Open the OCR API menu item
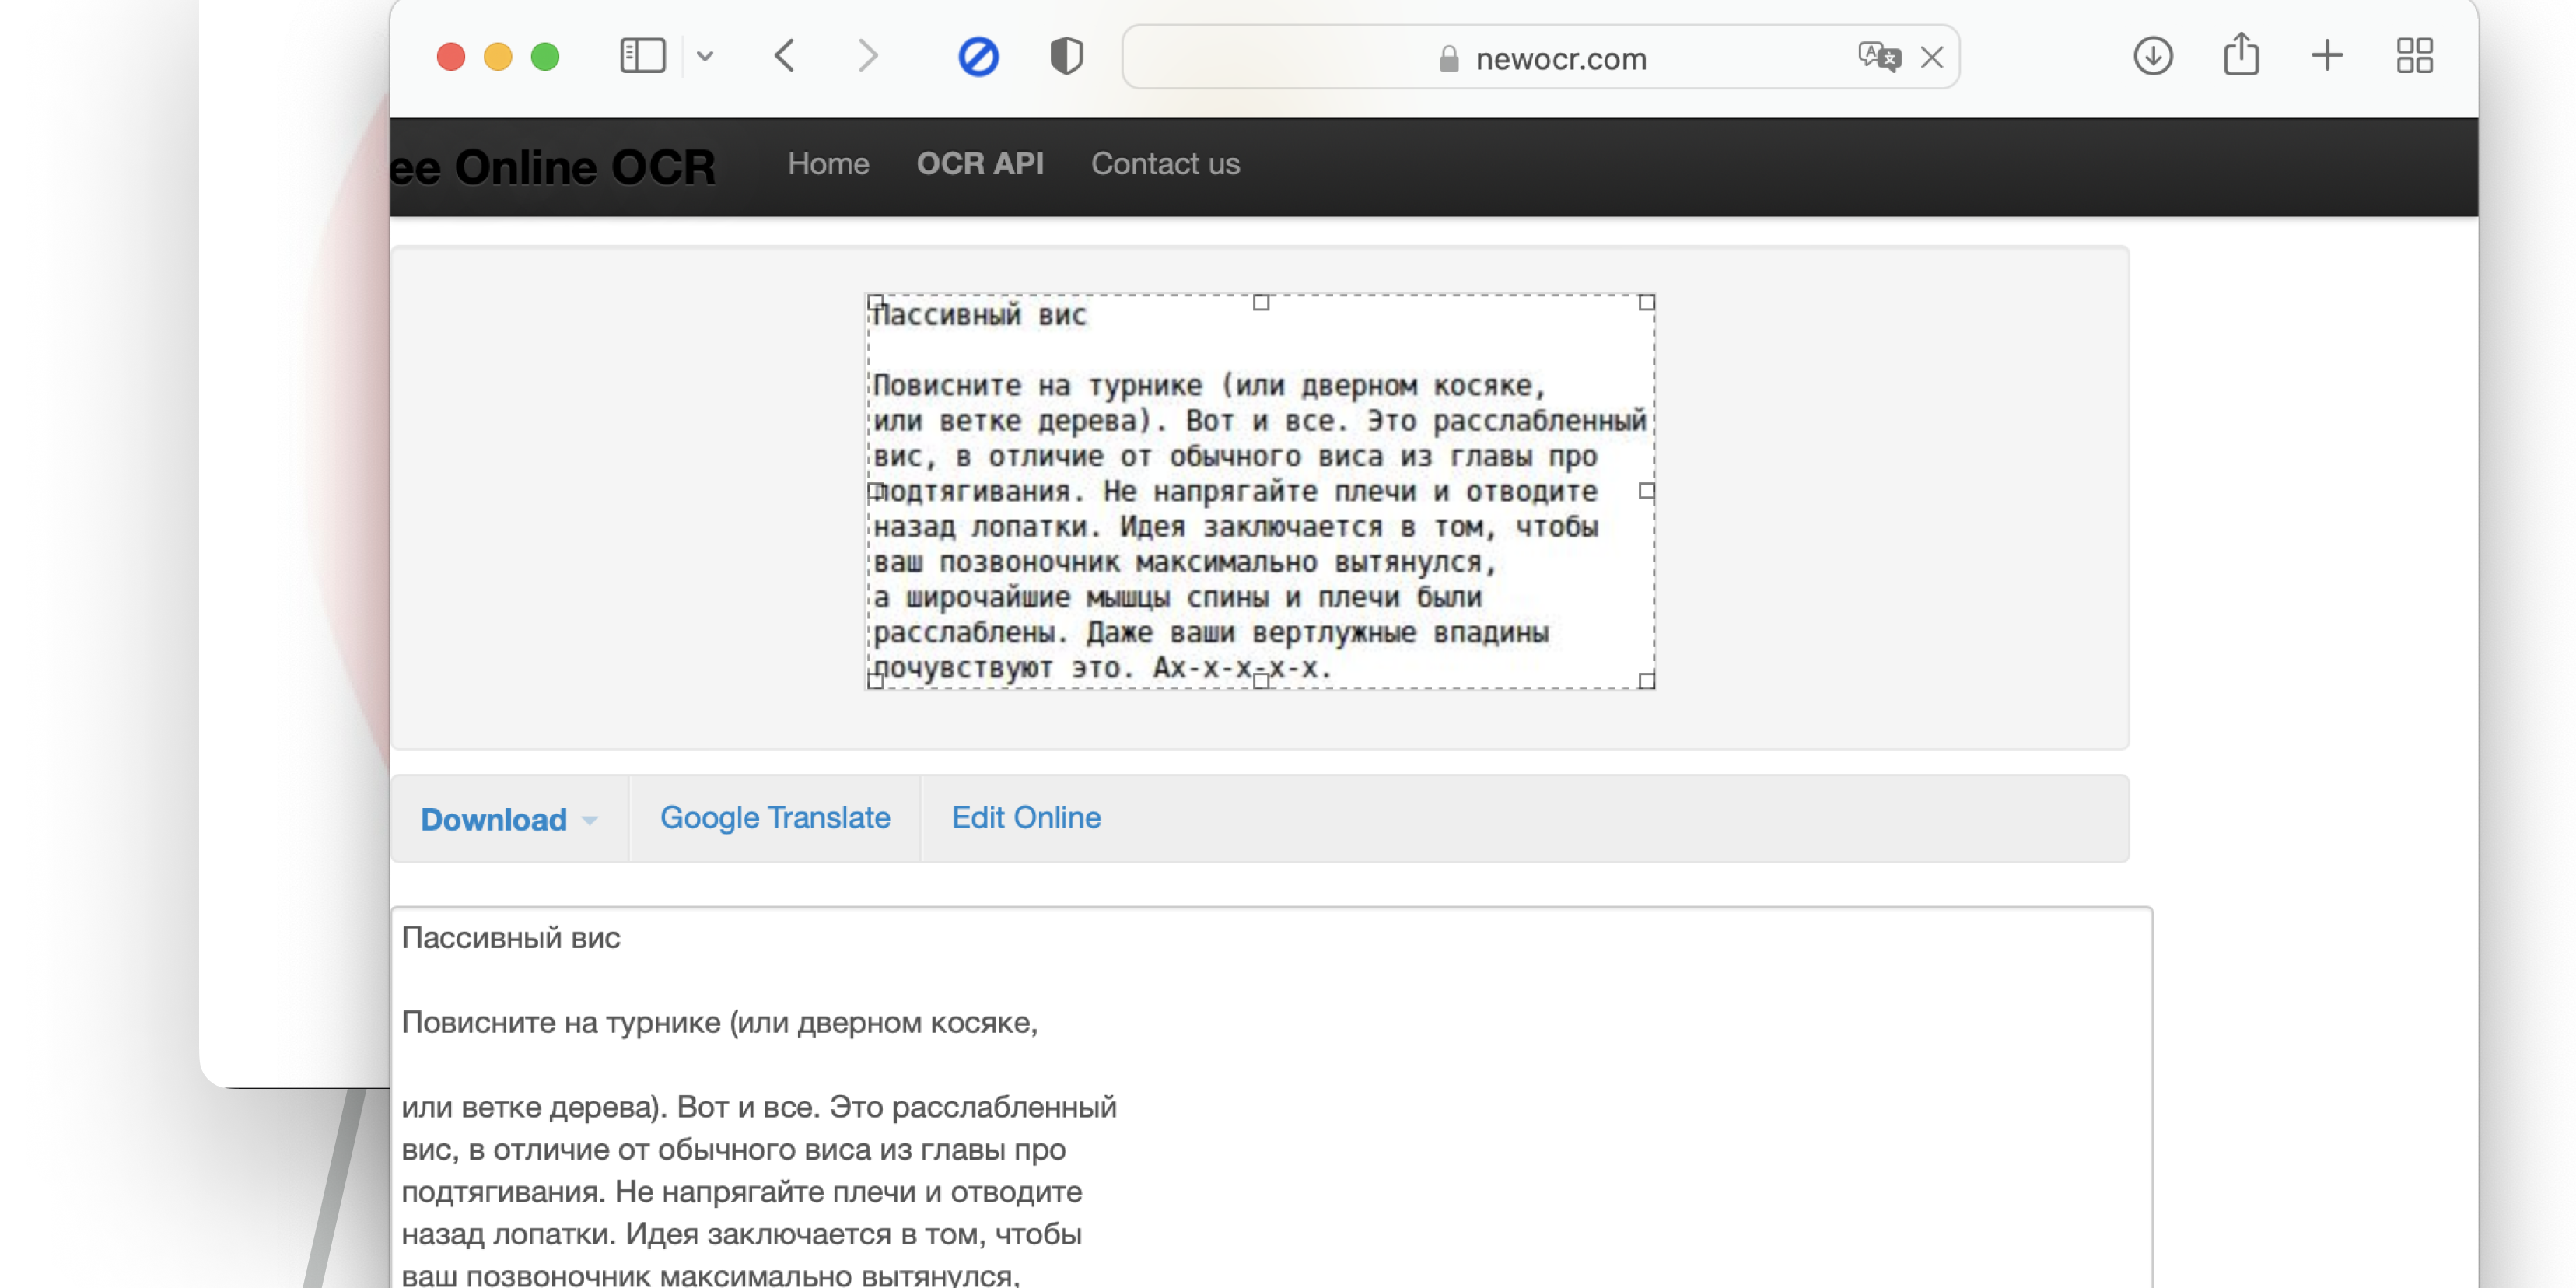Viewport: 2576px width, 1288px height. point(979,164)
